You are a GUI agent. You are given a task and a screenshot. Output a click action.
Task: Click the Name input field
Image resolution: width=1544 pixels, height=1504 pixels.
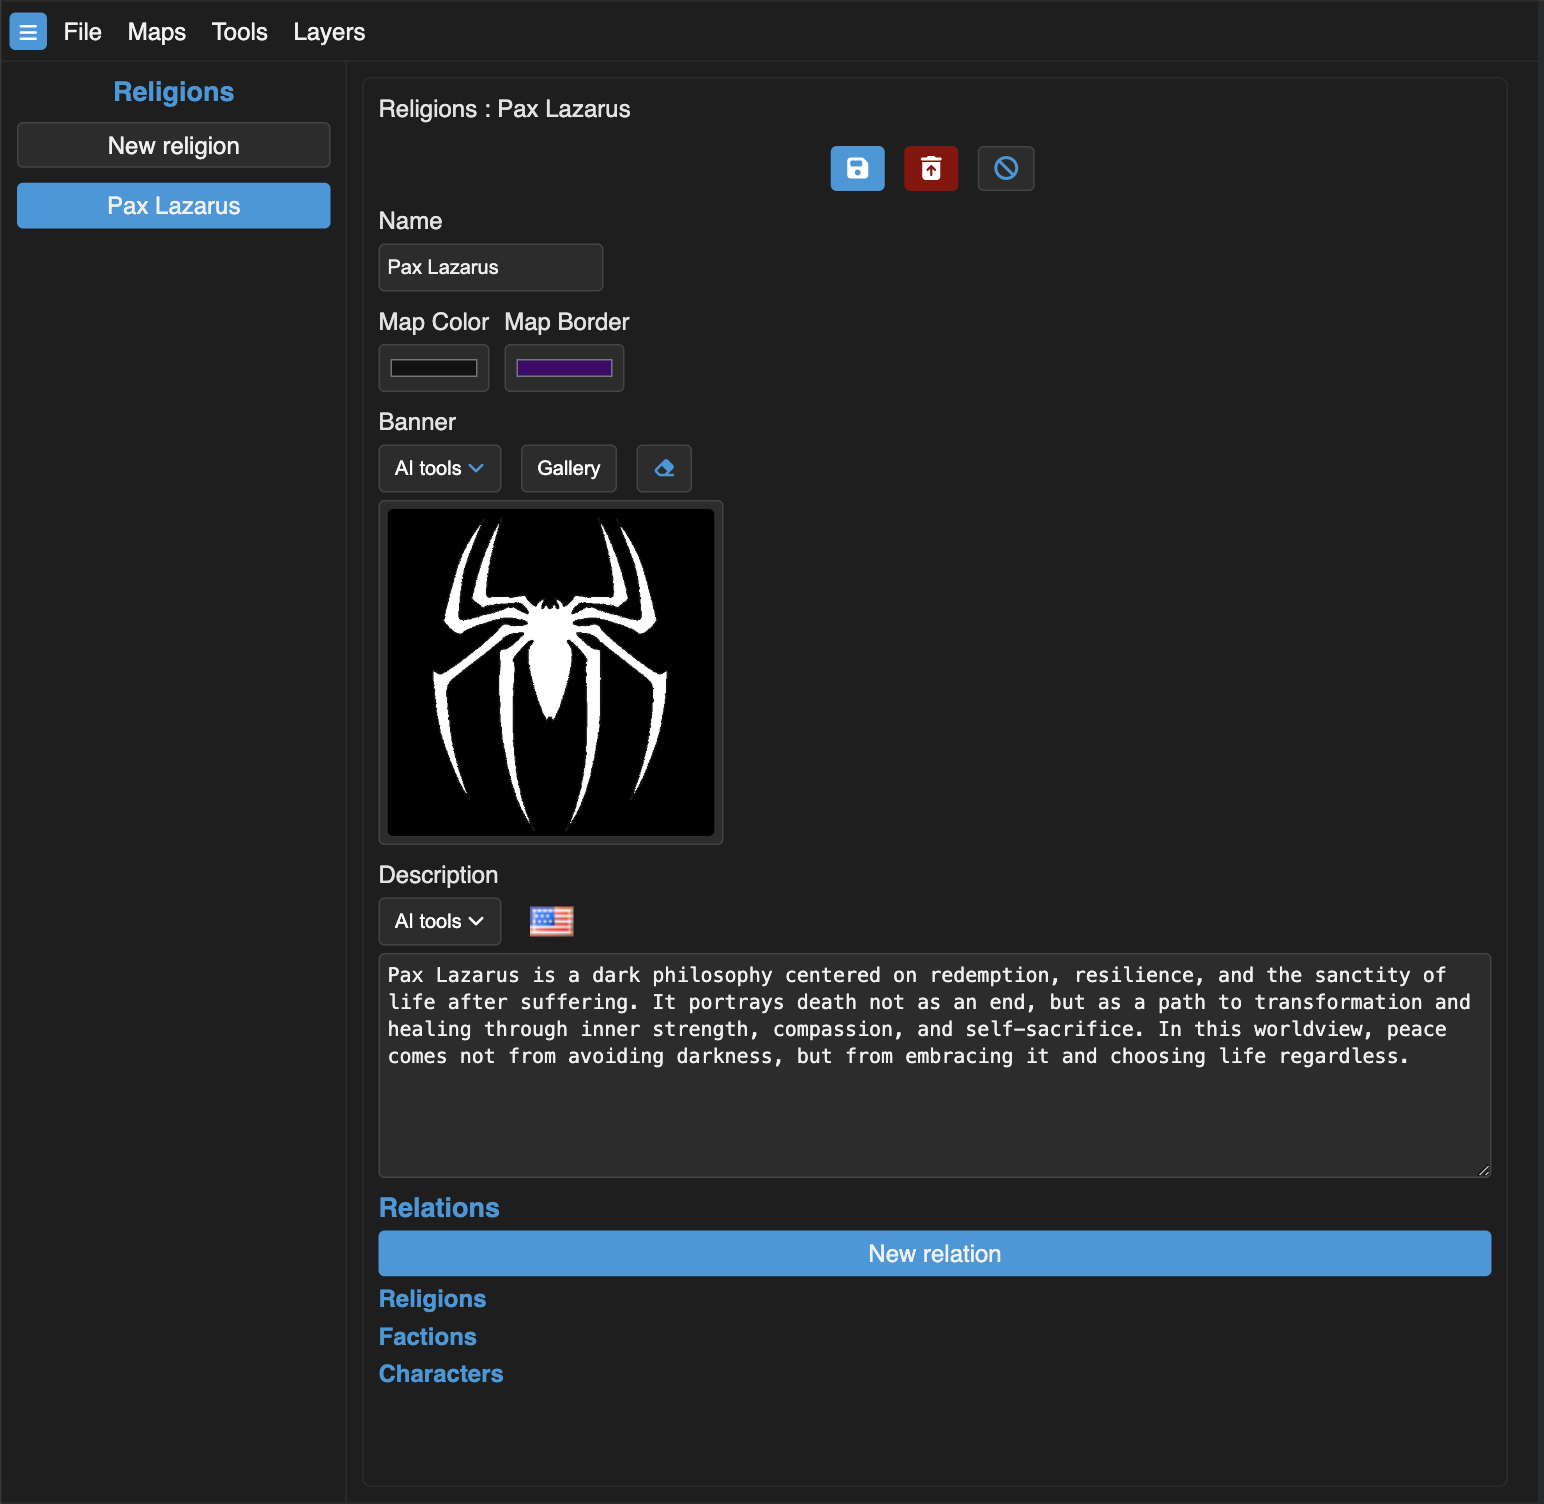point(491,267)
